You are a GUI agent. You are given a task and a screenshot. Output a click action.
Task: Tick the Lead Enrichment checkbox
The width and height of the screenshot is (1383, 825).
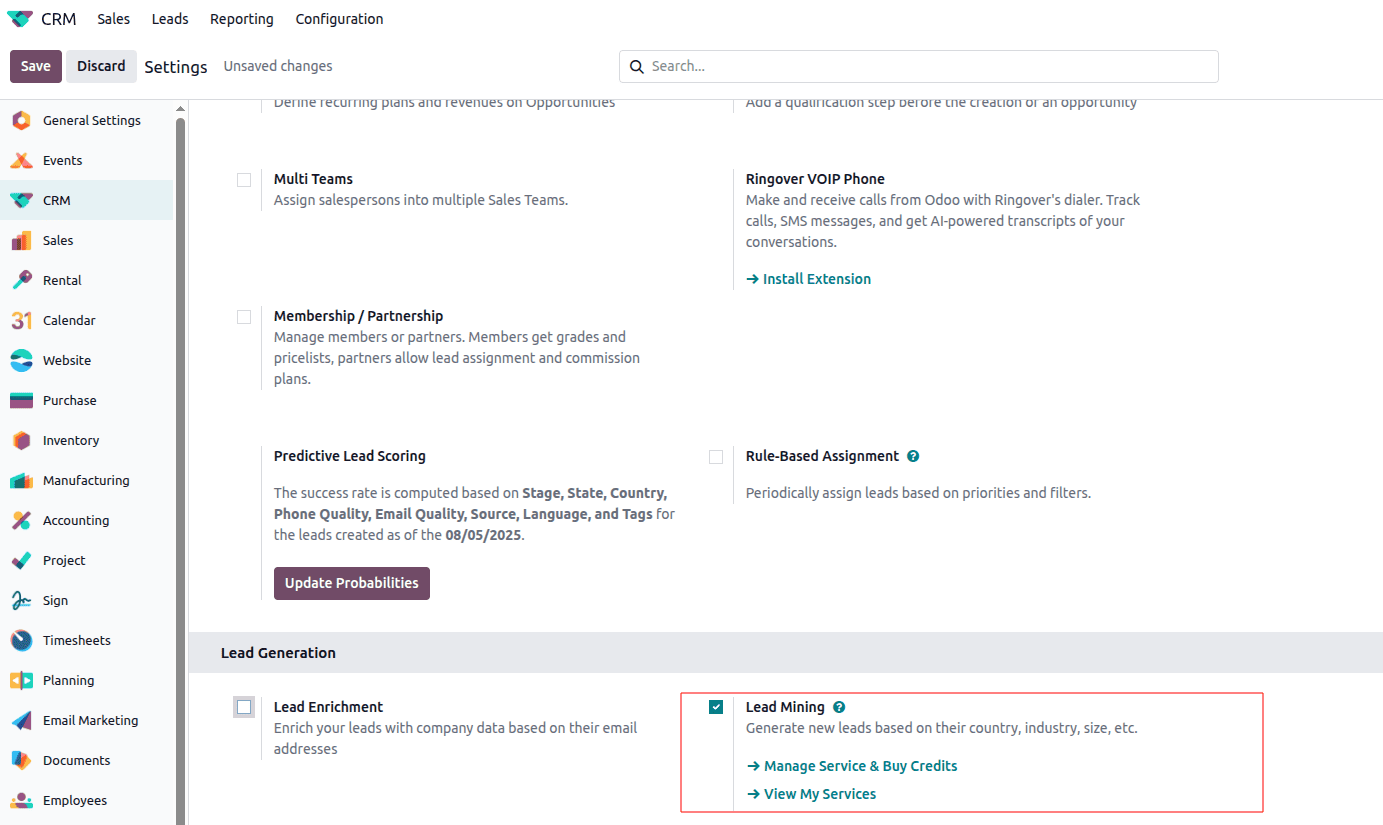[x=244, y=708]
